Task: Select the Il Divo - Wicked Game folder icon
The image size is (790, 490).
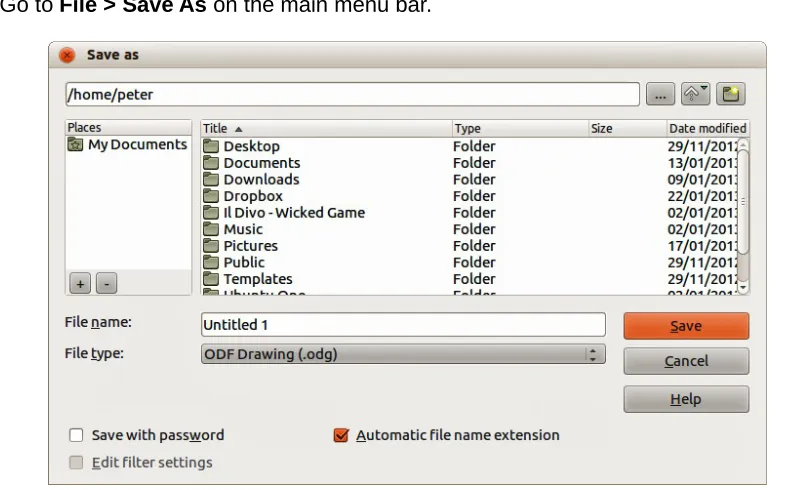Action: point(211,213)
